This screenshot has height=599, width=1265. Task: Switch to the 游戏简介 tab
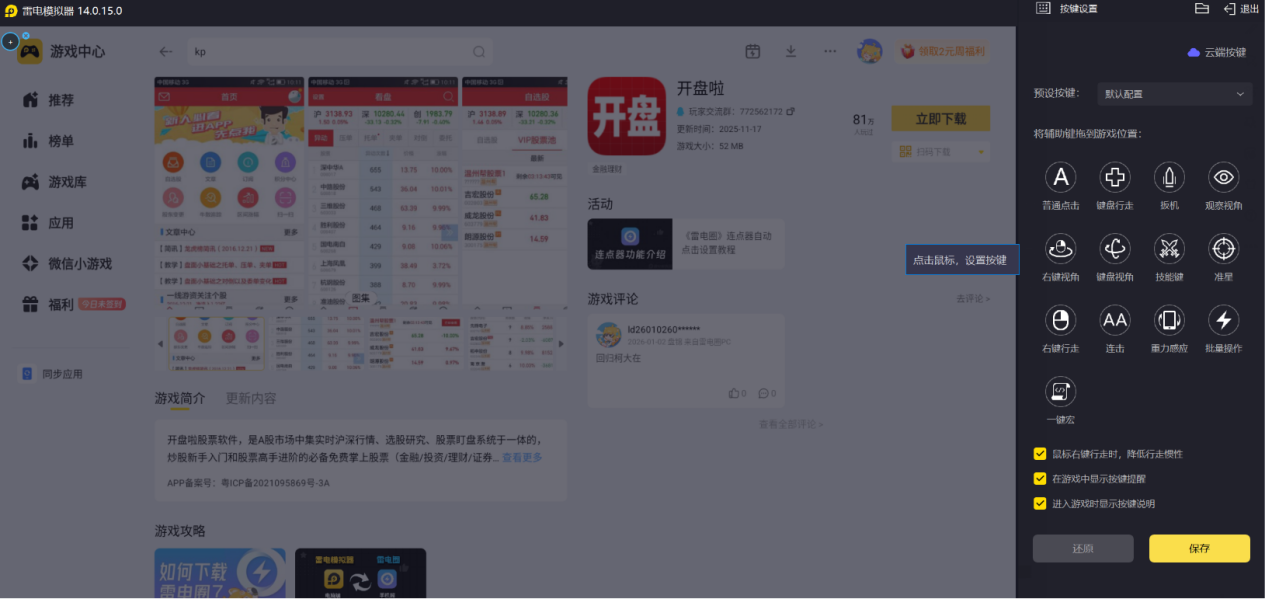(x=180, y=398)
